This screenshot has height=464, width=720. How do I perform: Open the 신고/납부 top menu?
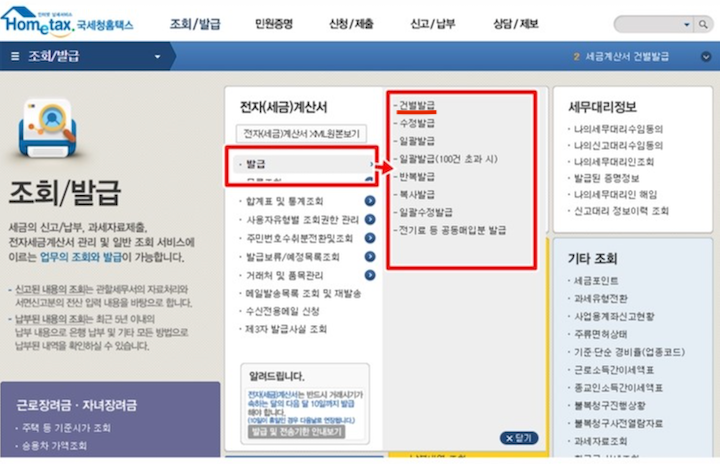tap(433, 24)
